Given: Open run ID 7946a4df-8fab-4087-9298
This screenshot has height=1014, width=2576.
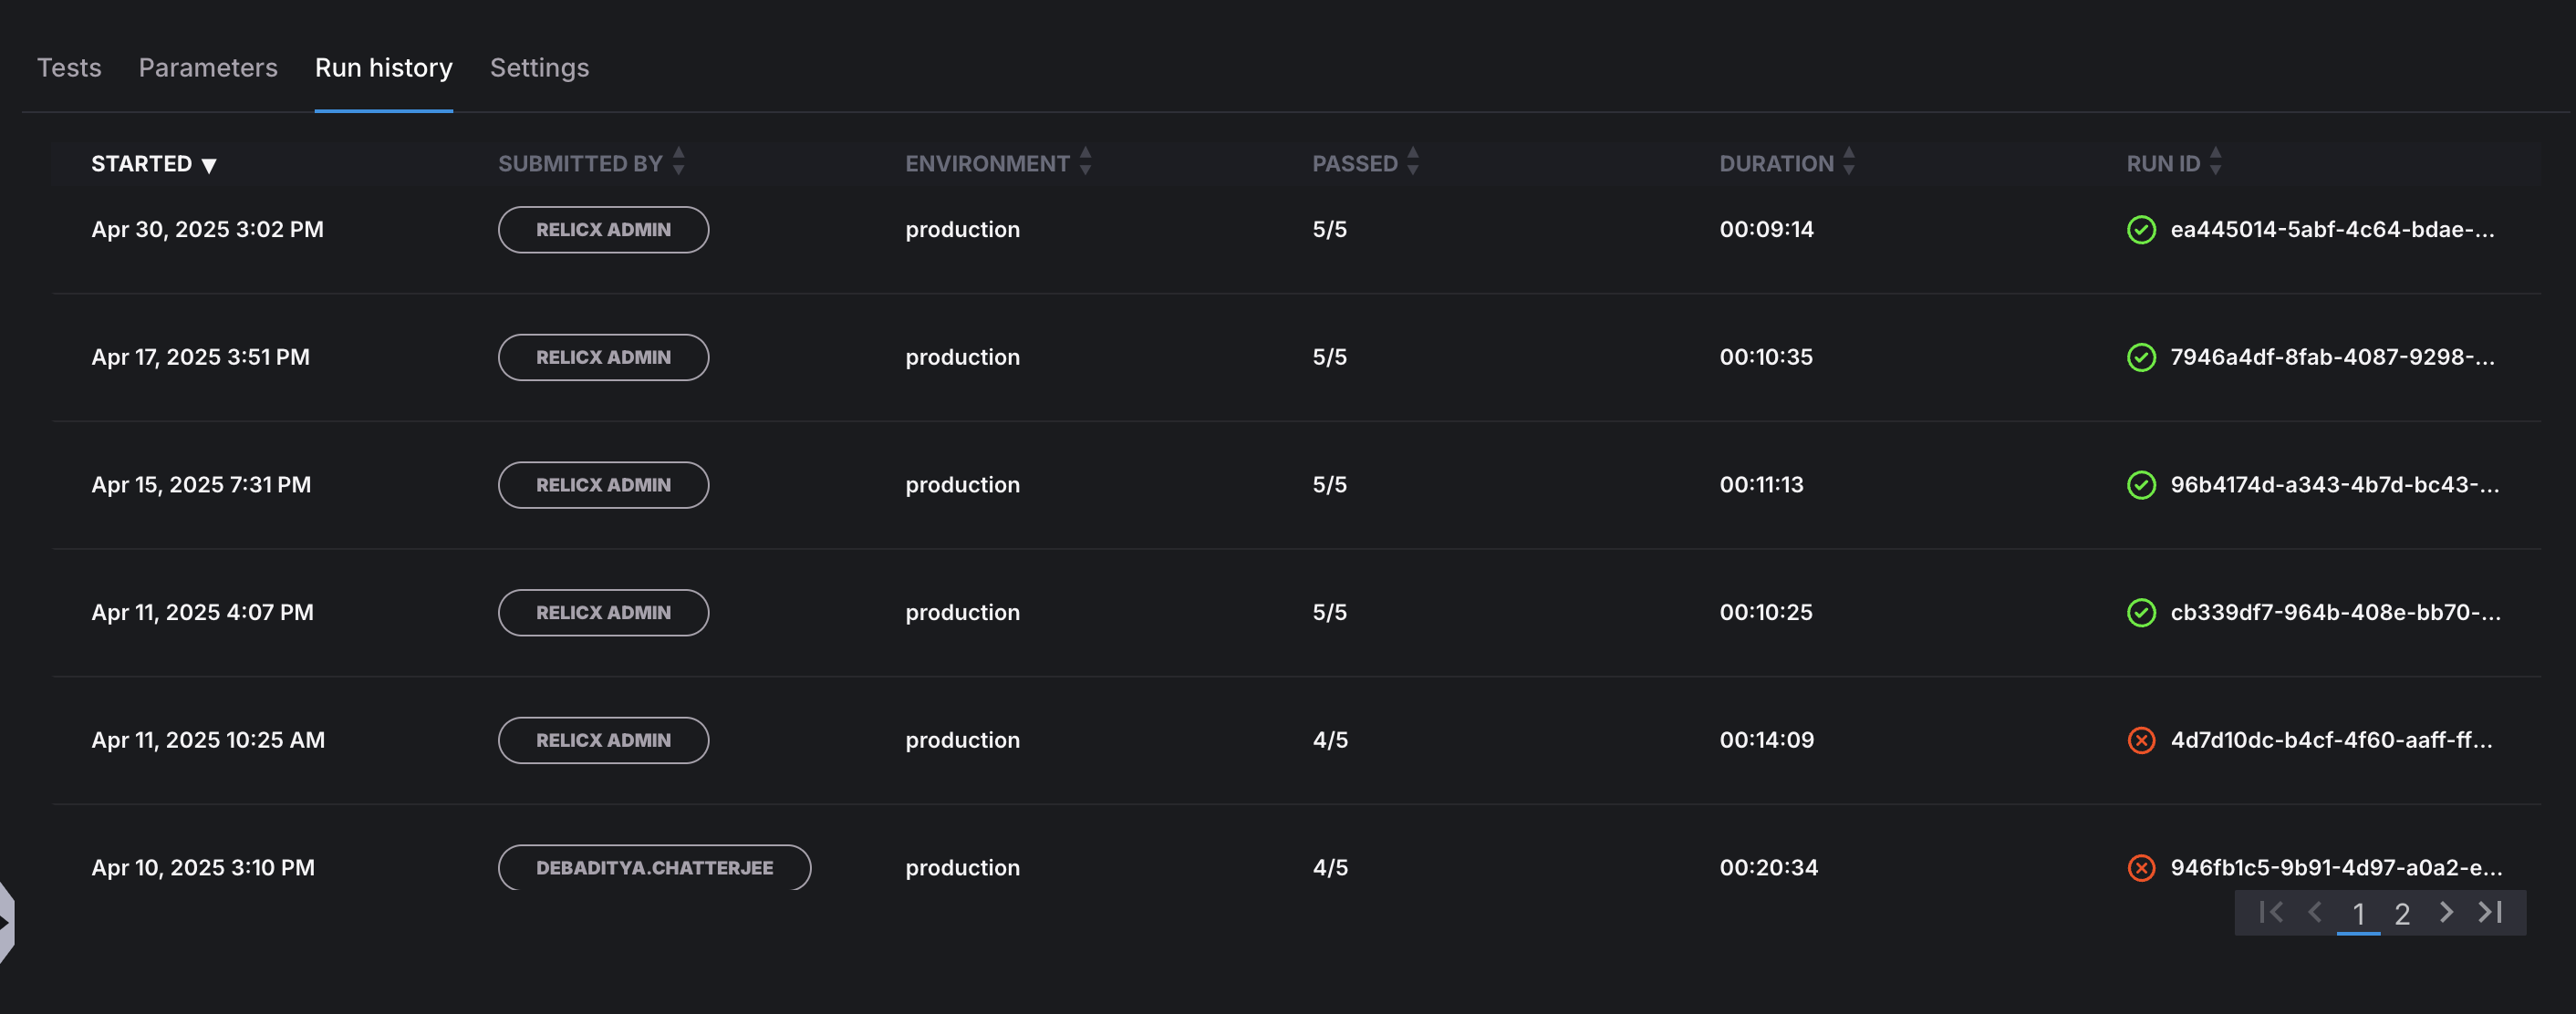Looking at the screenshot, I should pos(2332,357).
